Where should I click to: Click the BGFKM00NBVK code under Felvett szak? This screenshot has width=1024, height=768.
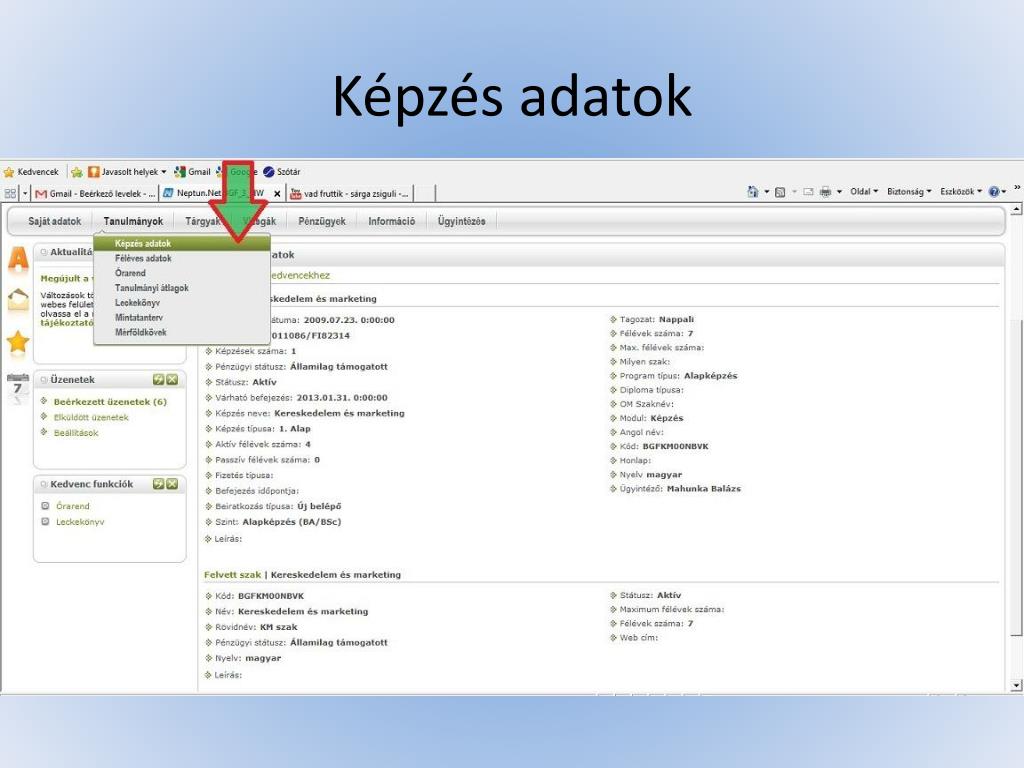point(271,596)
